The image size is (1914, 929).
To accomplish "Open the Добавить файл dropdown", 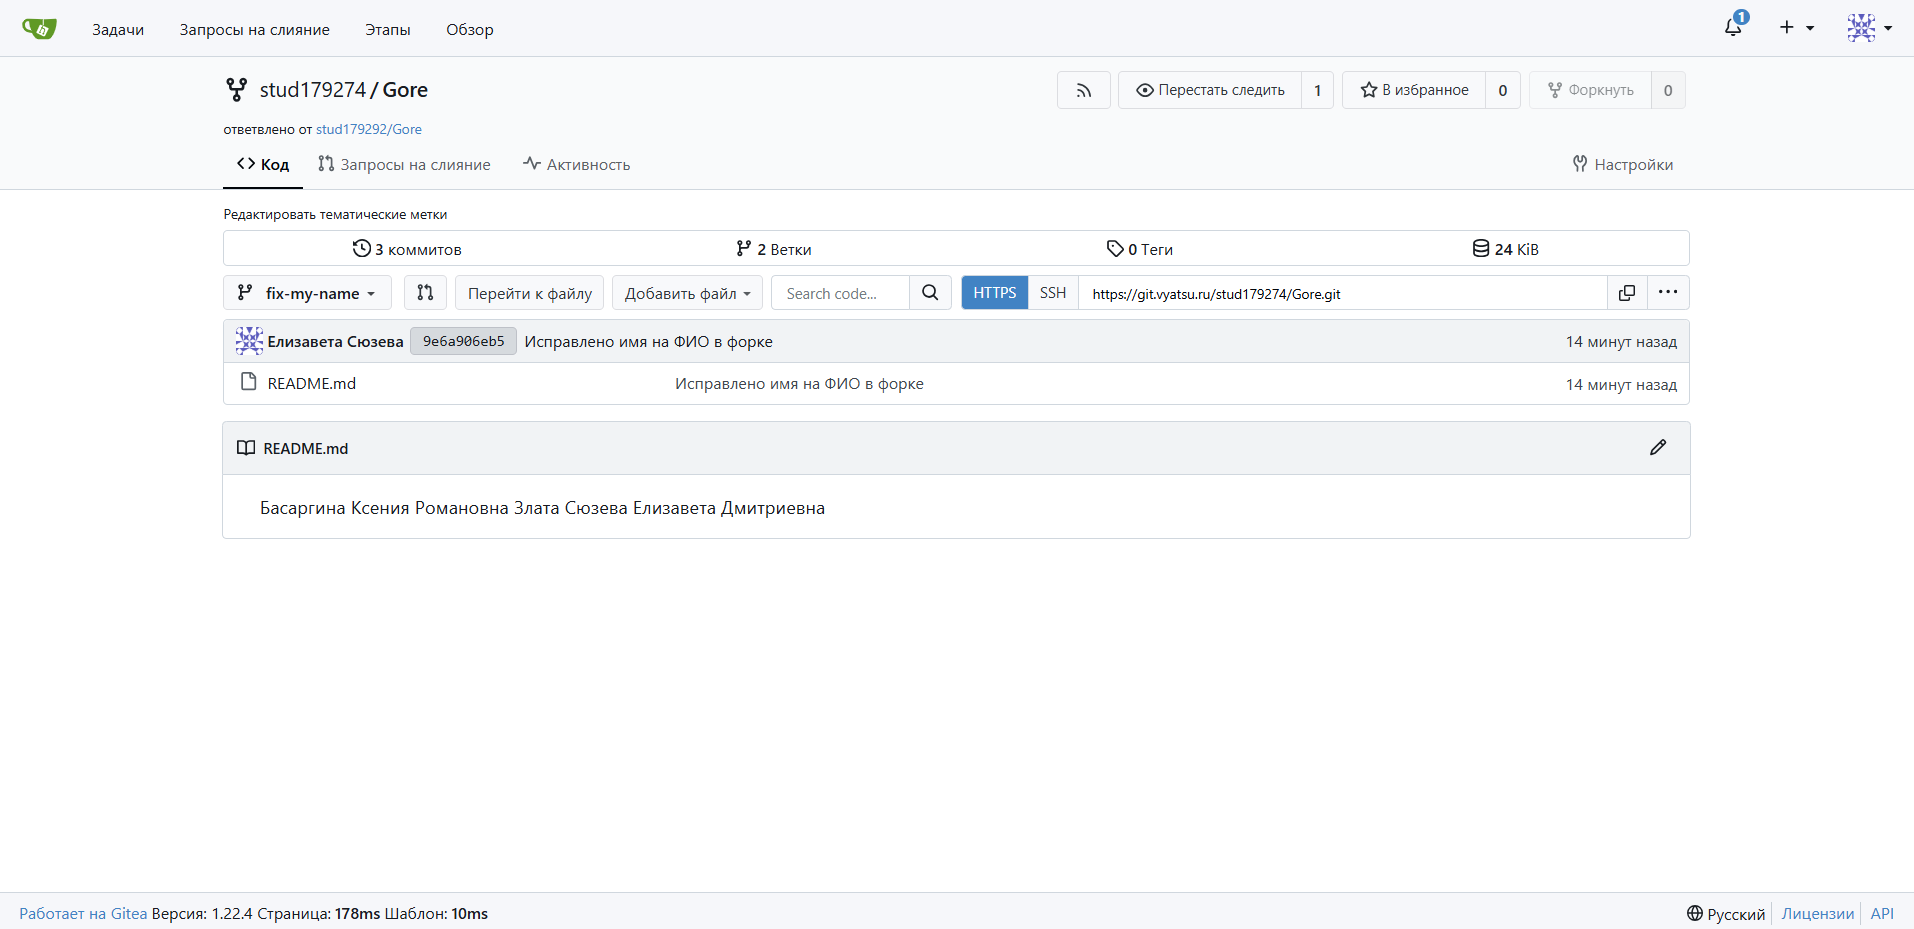I will 687,293.
